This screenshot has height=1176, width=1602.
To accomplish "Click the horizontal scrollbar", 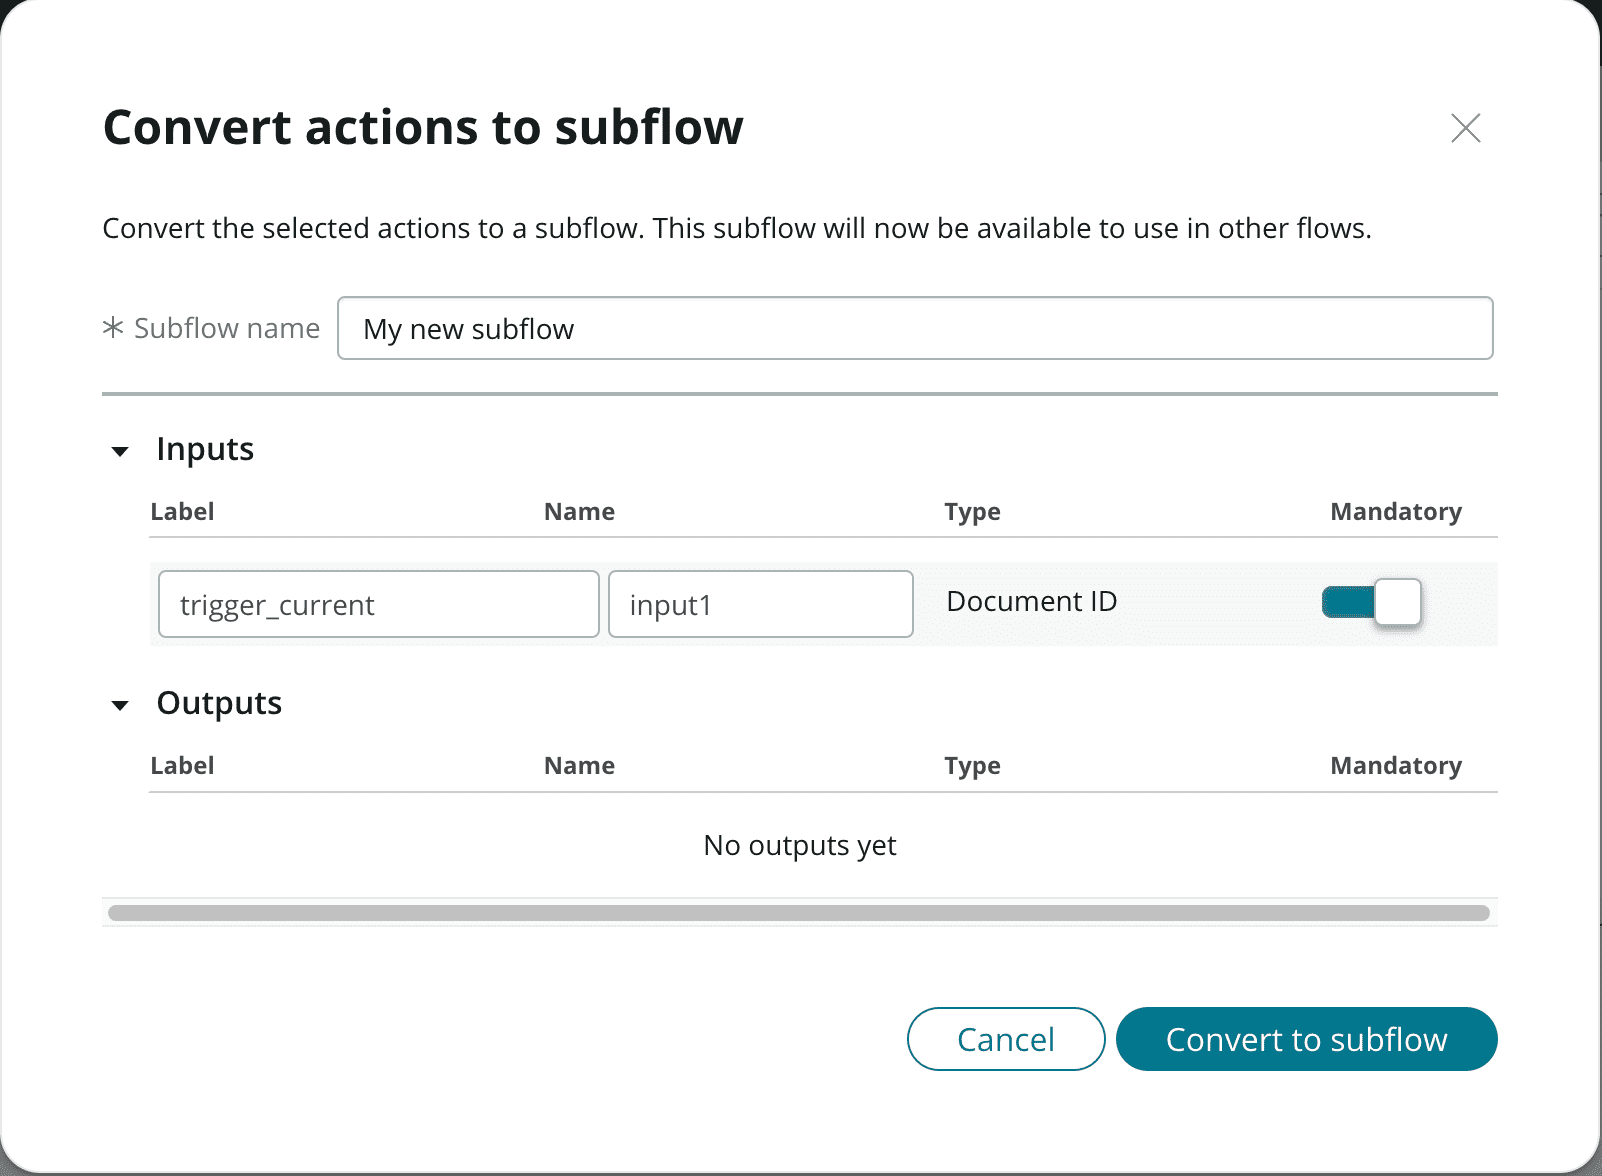I will (x=799, y=913).
